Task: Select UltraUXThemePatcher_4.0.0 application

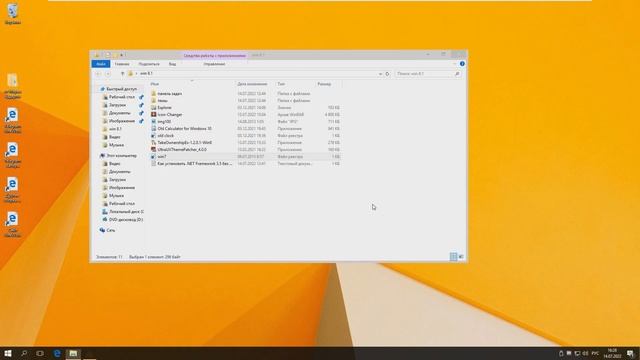Action: [x=182, y=149]
